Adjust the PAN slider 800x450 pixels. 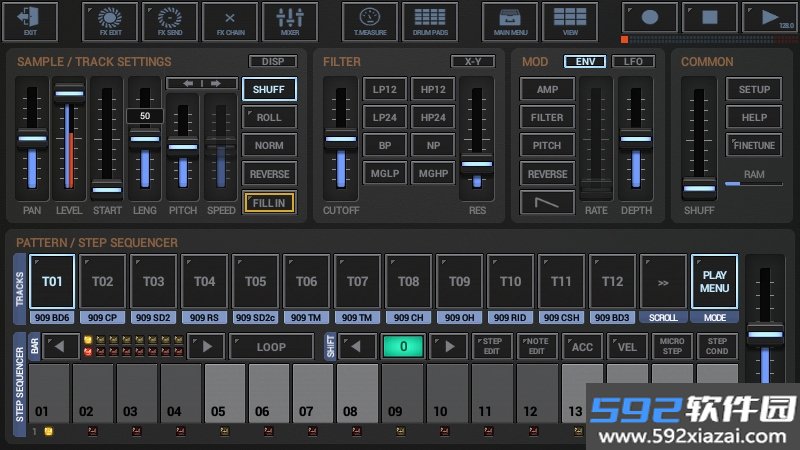32,139
